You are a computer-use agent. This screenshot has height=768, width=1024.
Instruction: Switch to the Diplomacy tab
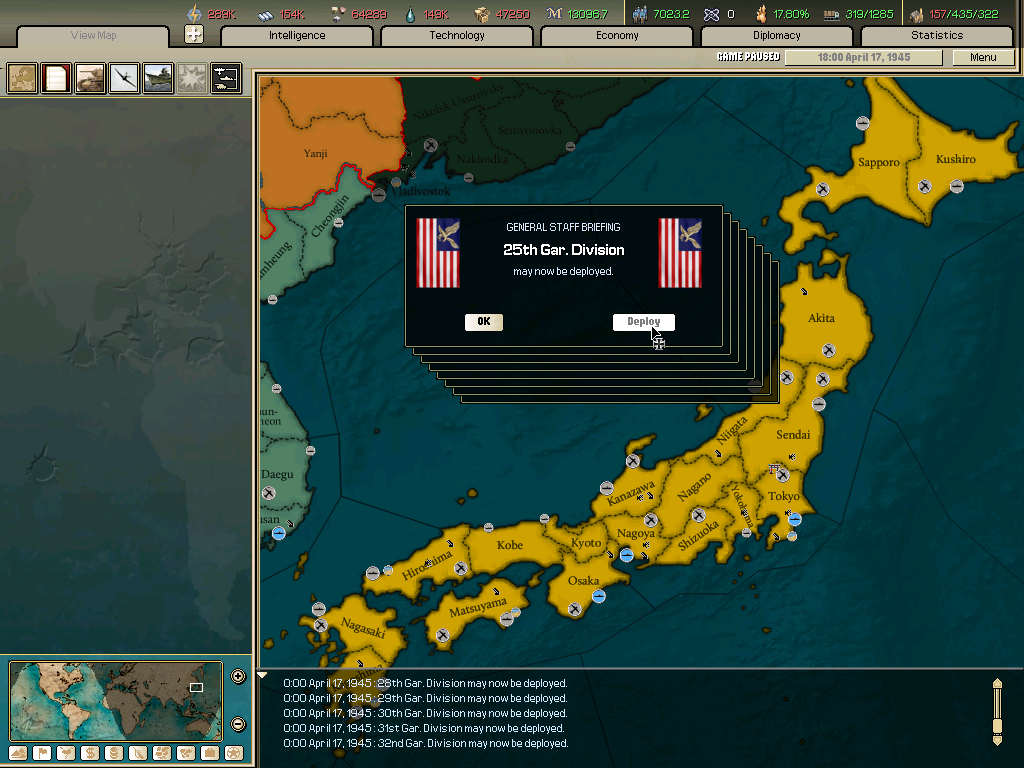(x=779, y=35)
